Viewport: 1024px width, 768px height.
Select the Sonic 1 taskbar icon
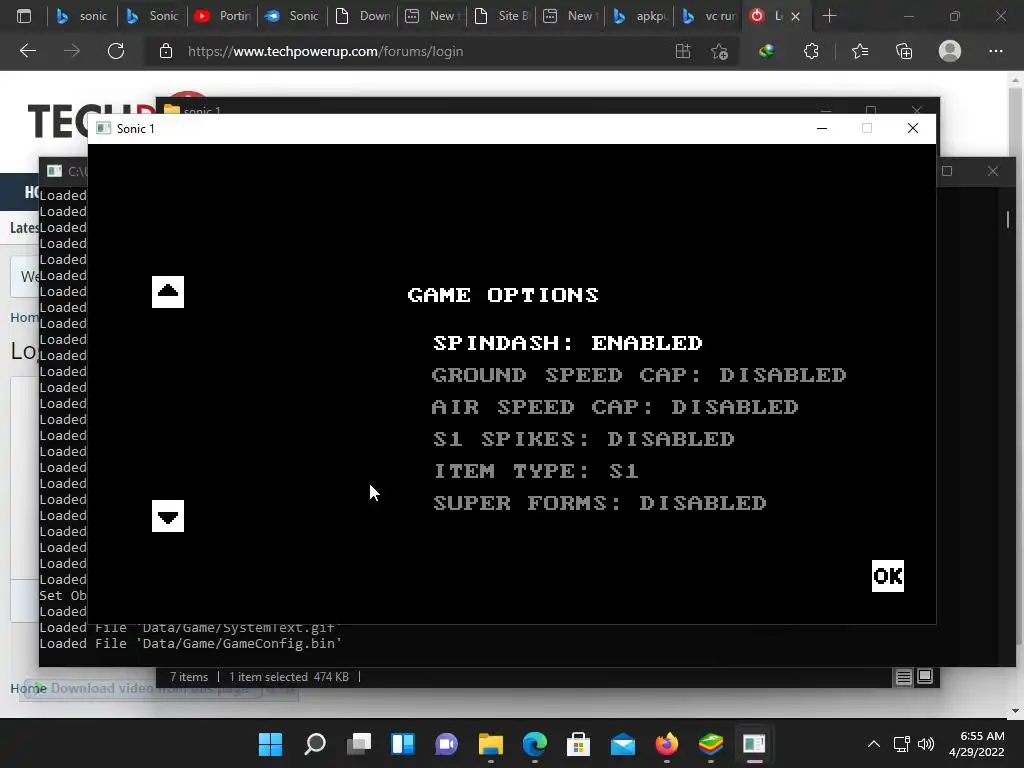754,744
